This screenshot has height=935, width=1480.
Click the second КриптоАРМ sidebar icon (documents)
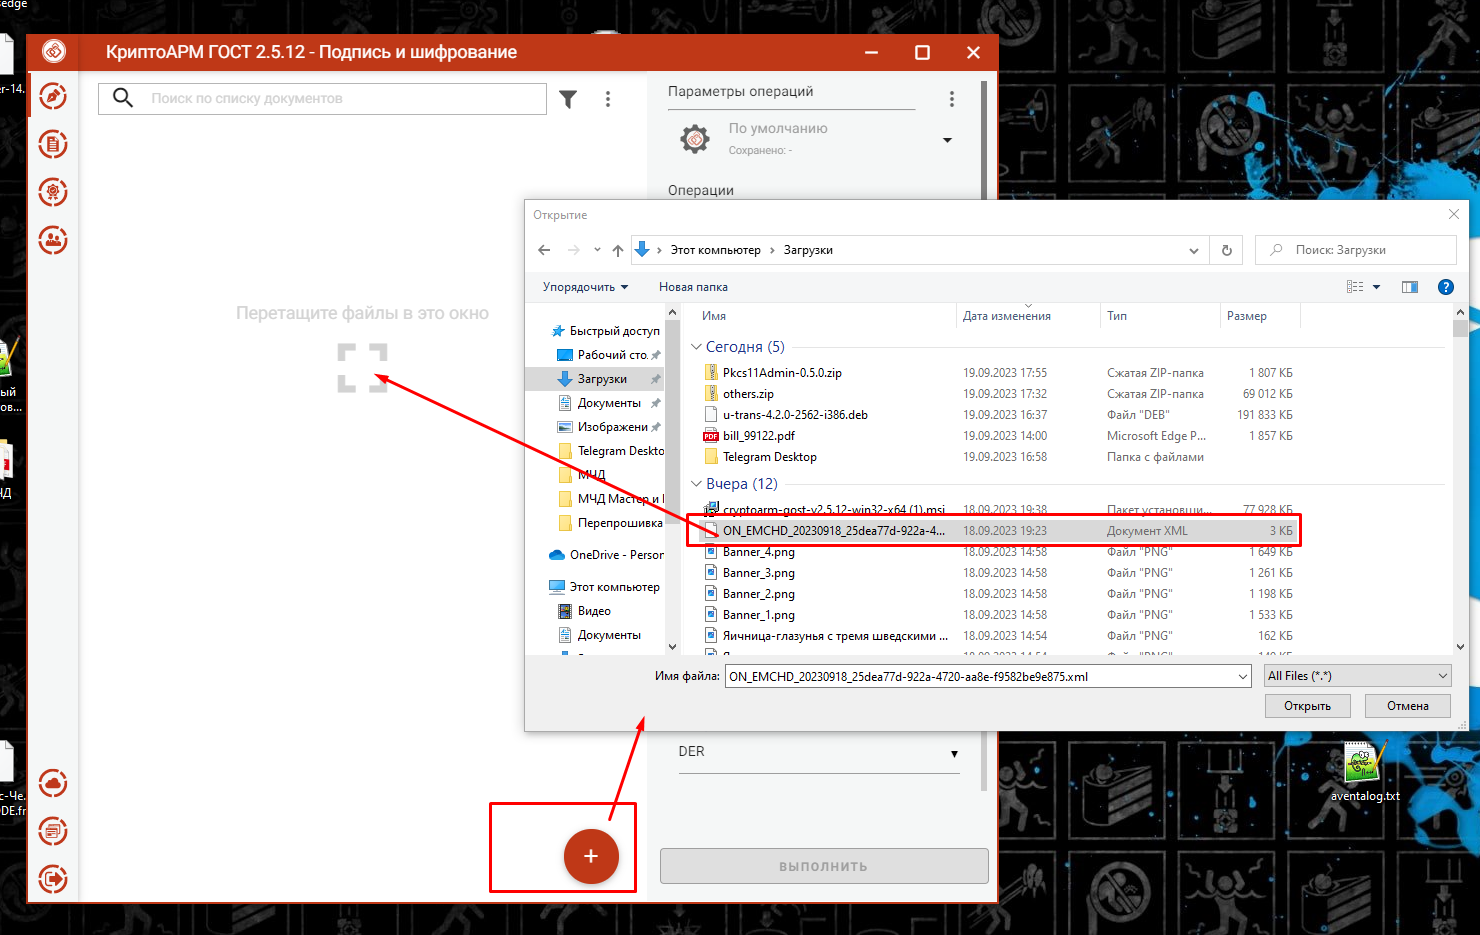[x=53, y=144]
